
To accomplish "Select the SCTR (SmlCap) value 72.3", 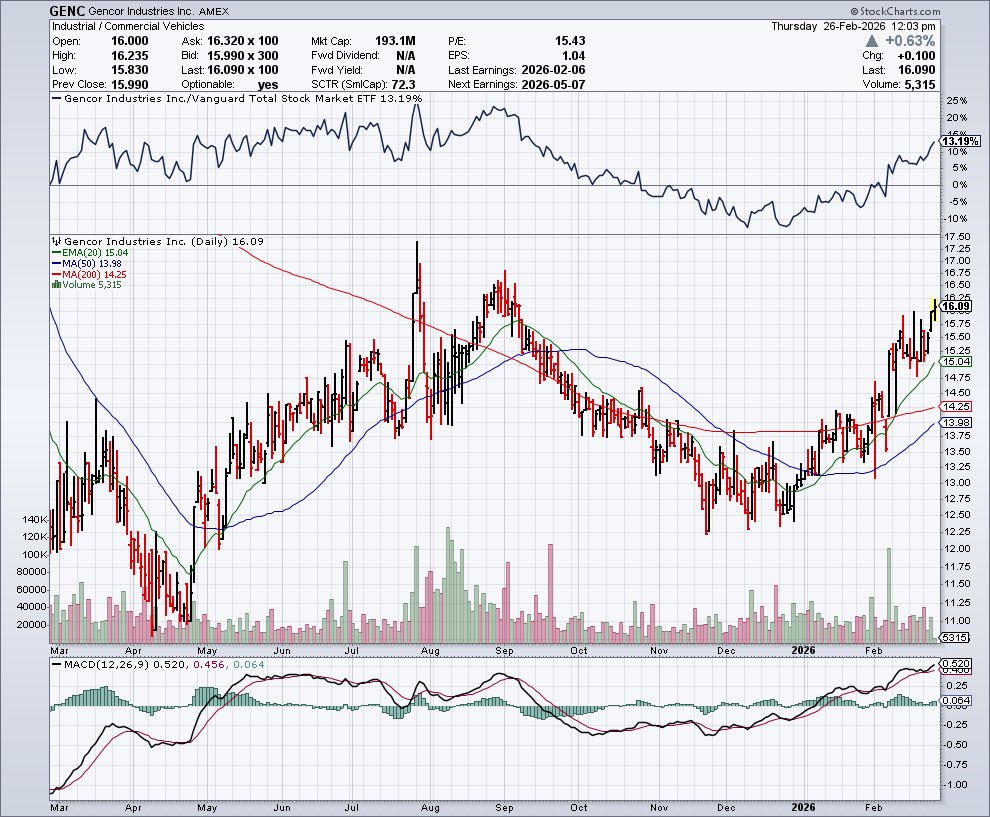I will 403,85.
